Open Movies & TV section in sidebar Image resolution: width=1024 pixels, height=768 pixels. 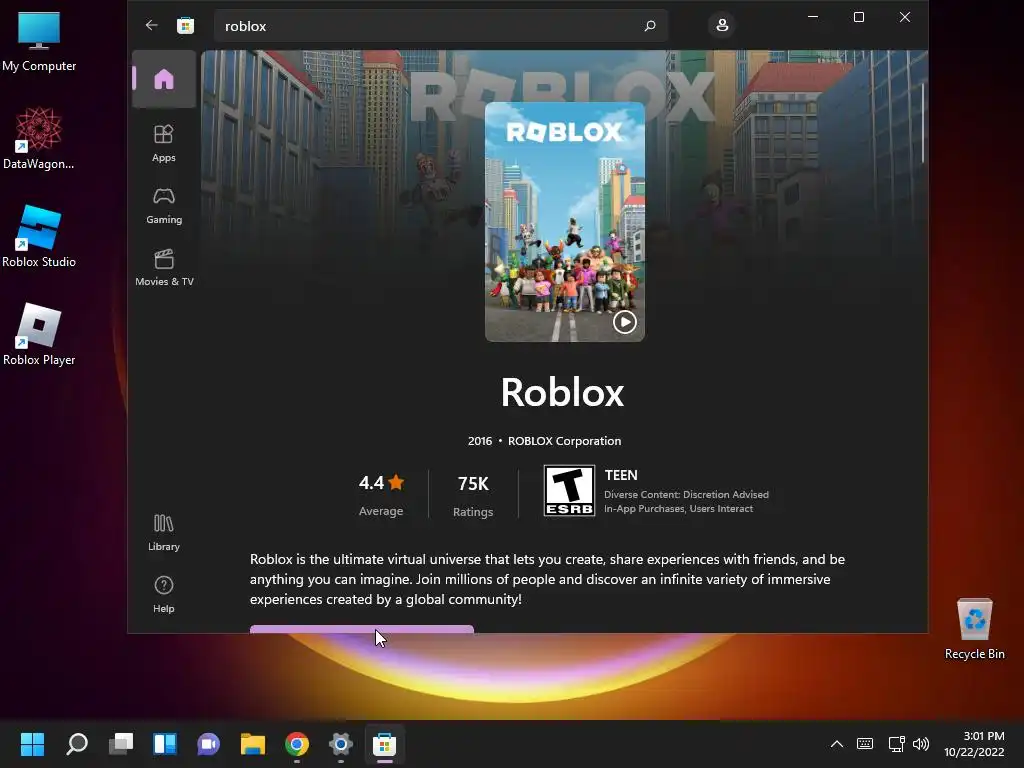pos(164,267)
